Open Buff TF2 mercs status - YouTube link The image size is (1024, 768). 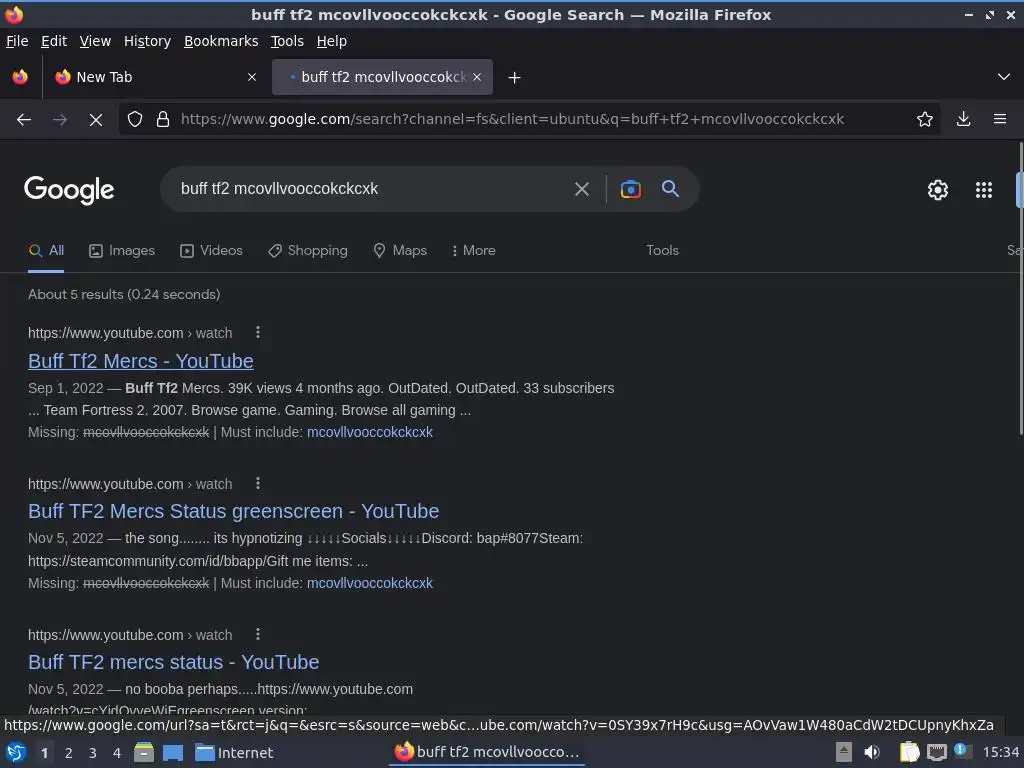pyautogui.click(x=173, y=662)
